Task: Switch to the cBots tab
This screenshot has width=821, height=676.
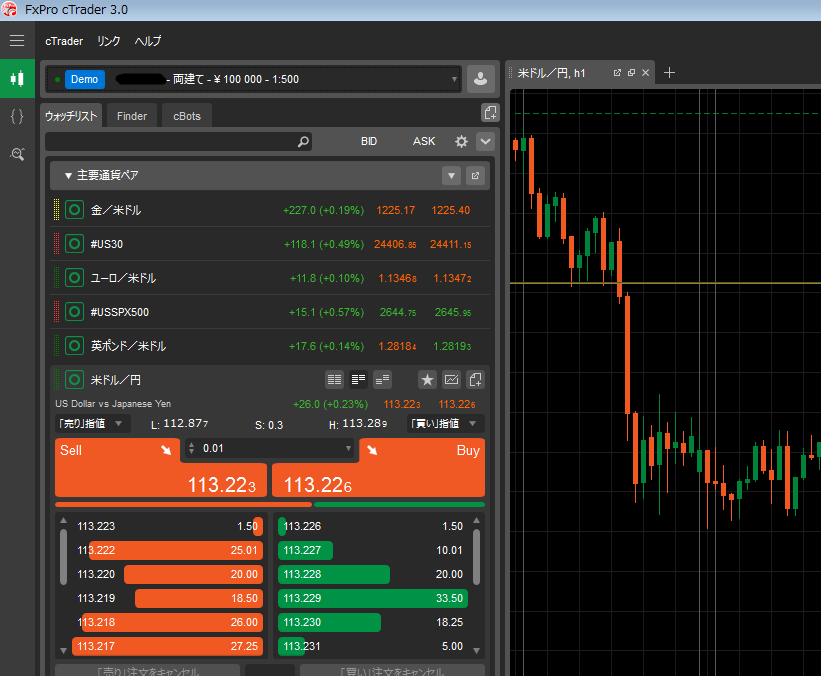Action: click(x=187, y=116)
